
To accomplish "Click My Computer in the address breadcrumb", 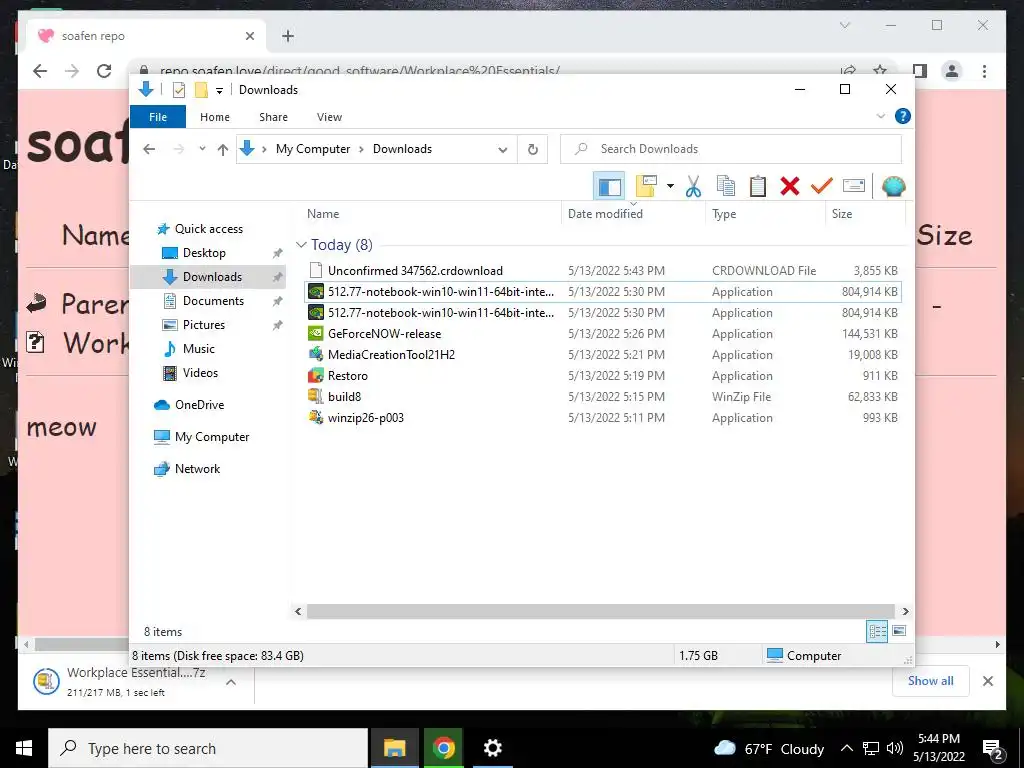I will point(313,149).
